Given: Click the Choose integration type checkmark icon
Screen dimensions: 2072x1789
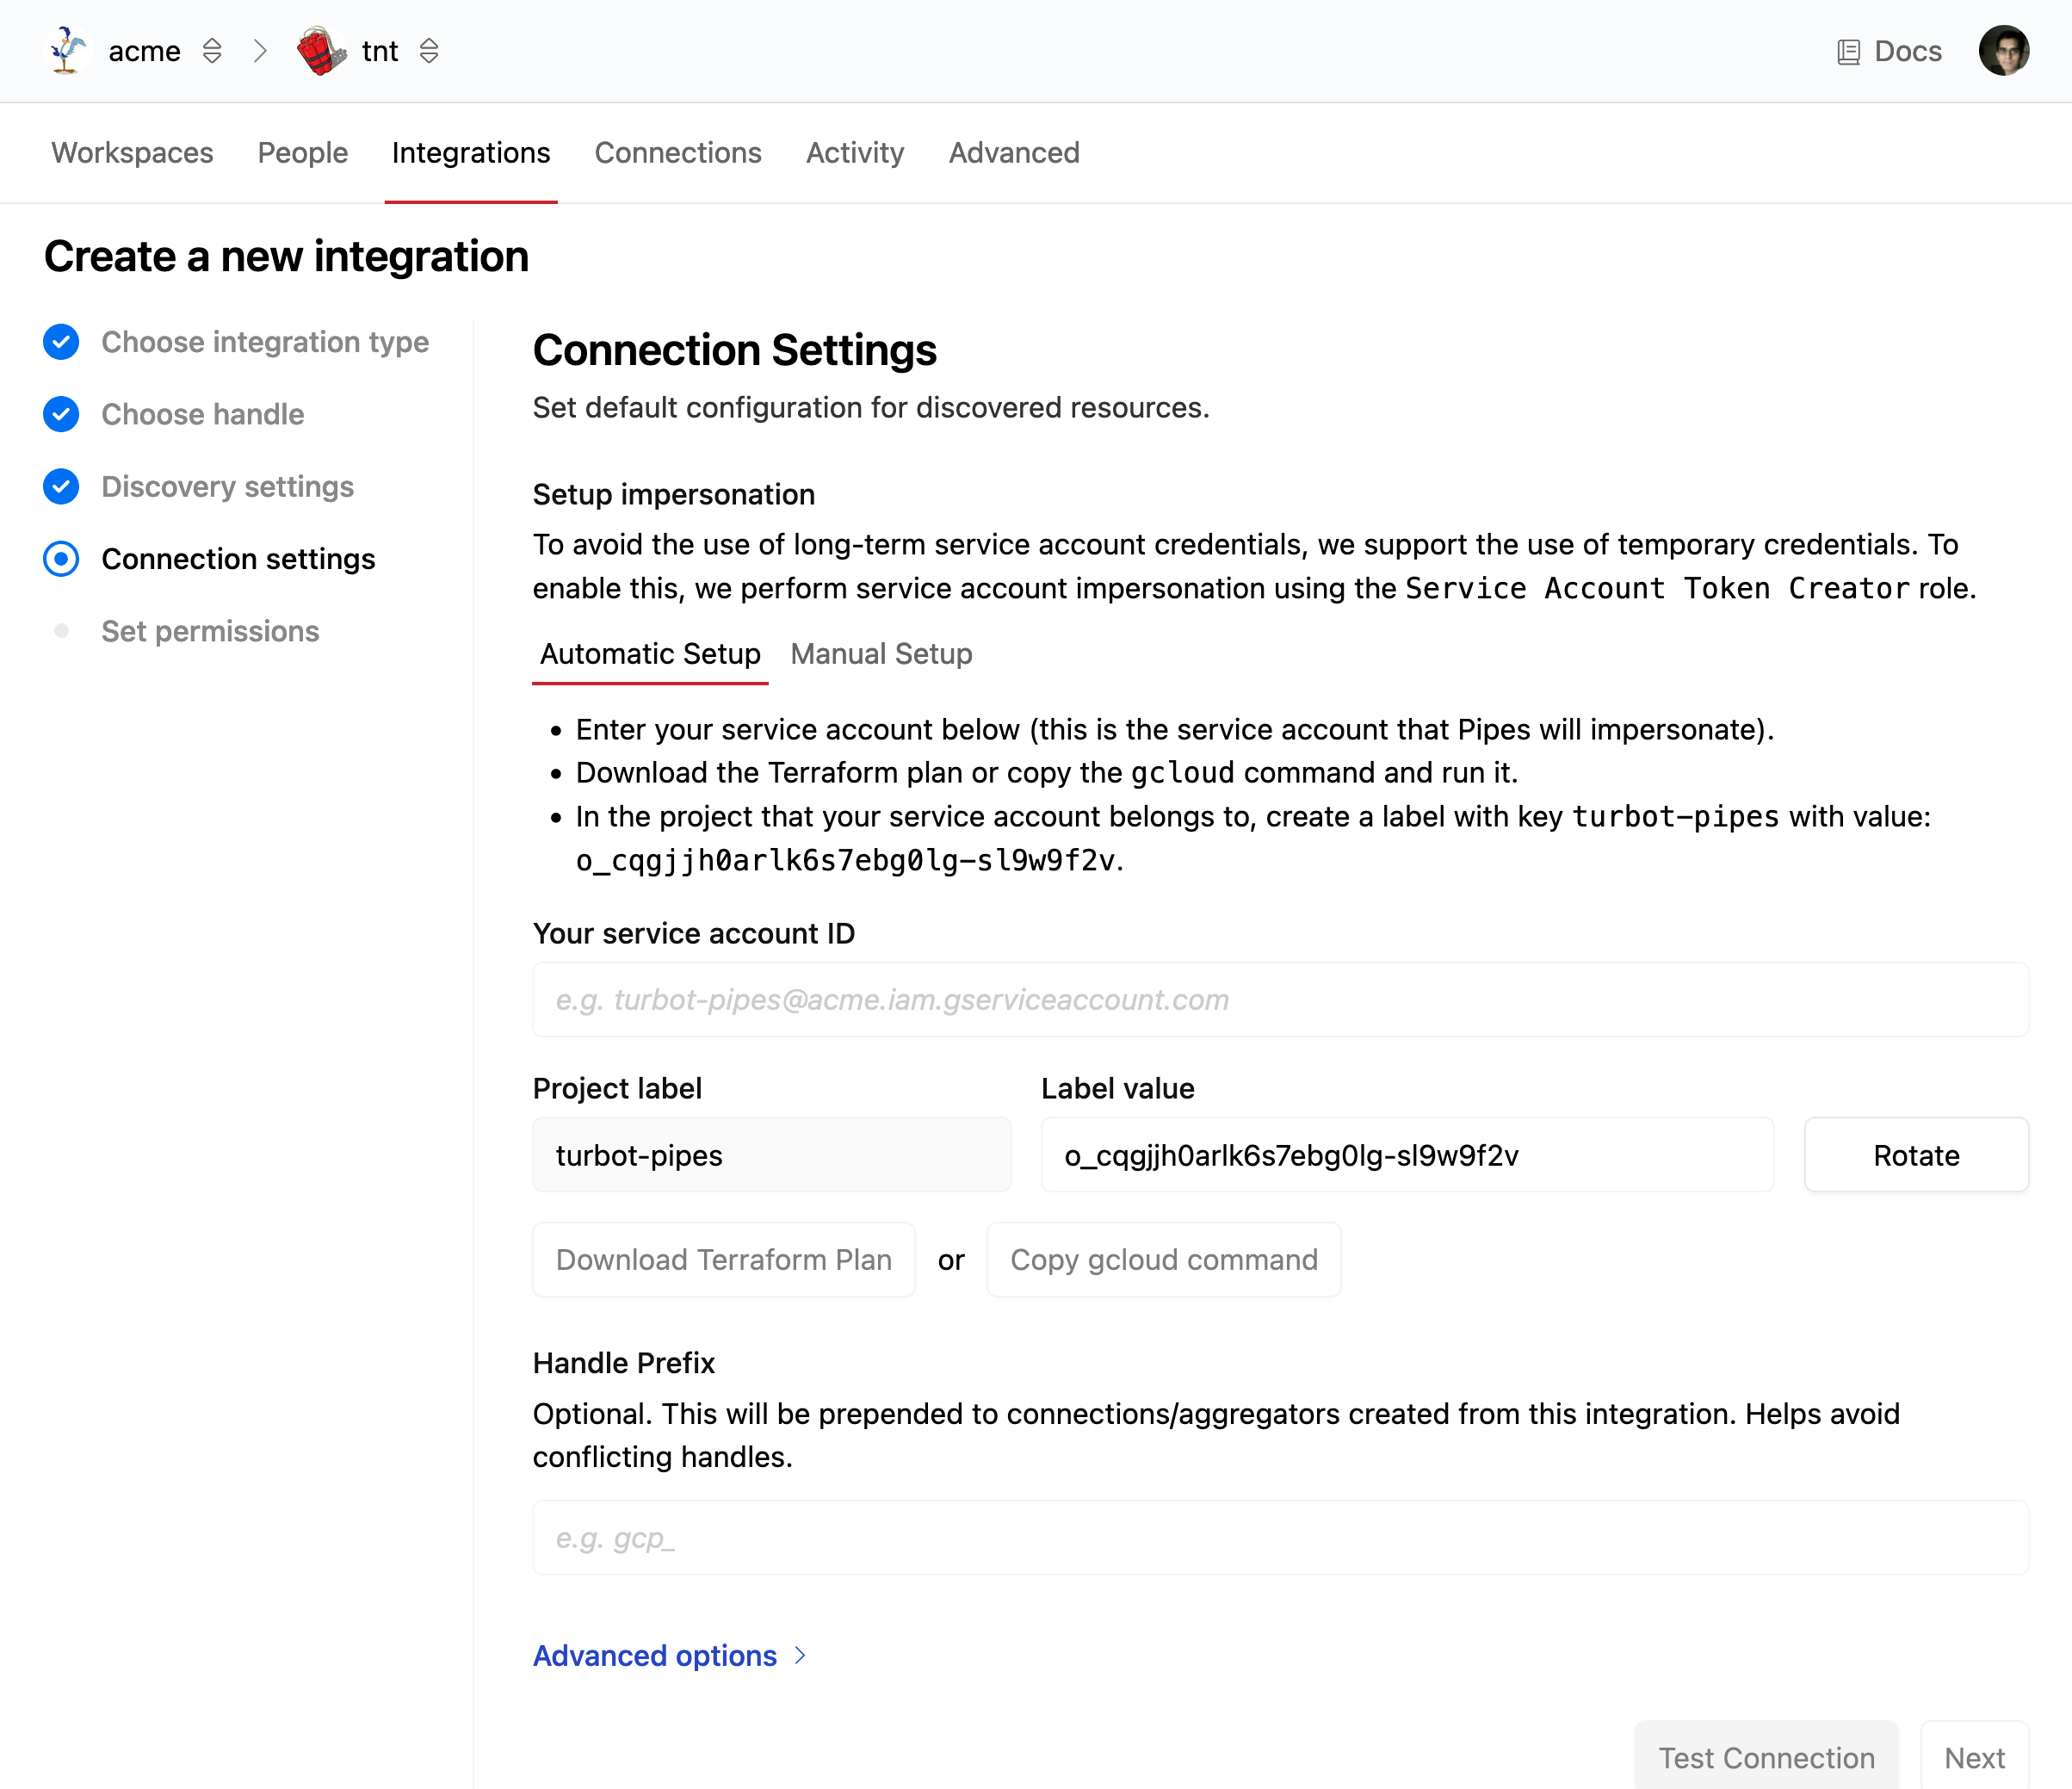Looking at the screenshot, I should [61, 342].
